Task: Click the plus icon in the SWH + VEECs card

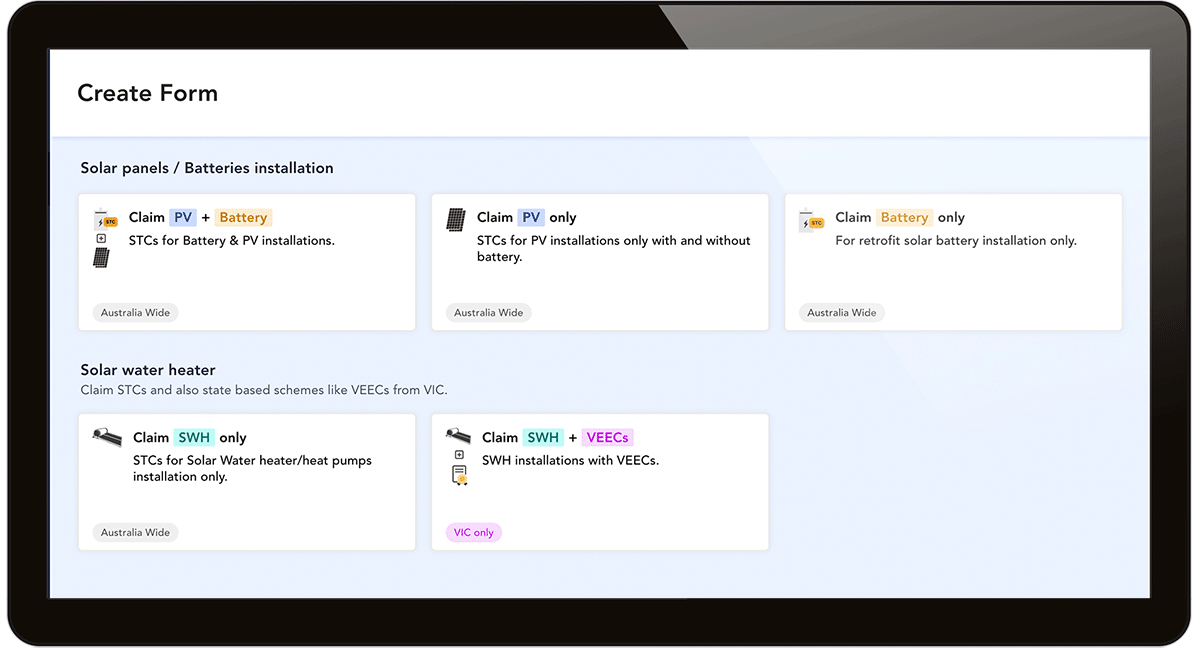Action: click(x=459, y=455)
